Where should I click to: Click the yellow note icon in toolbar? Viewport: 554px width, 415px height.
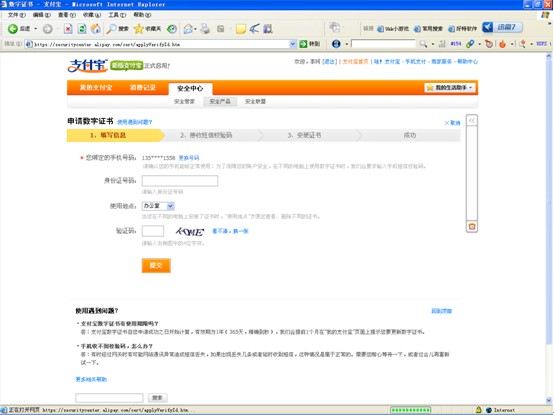click(241, 29)
